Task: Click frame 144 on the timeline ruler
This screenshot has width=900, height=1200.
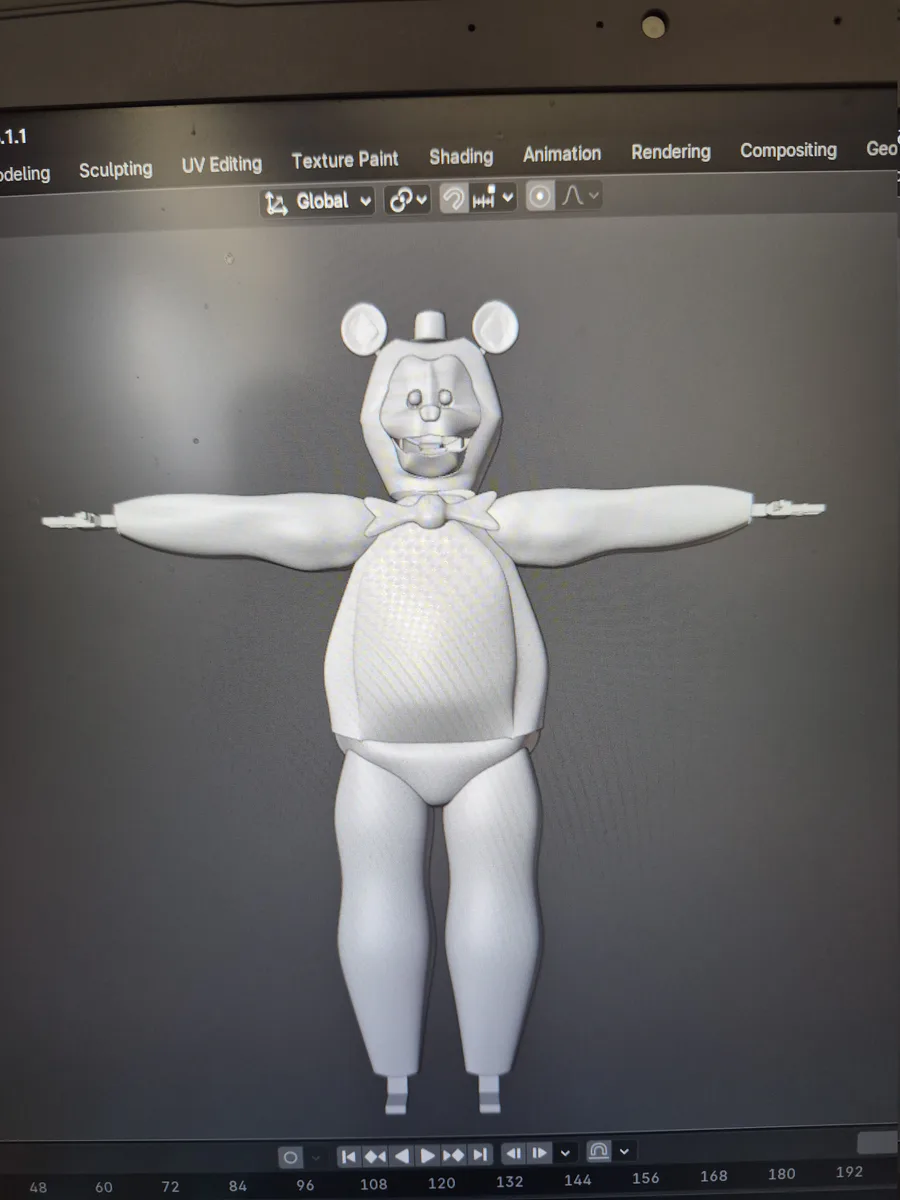Action: [x=577, y=1181]
